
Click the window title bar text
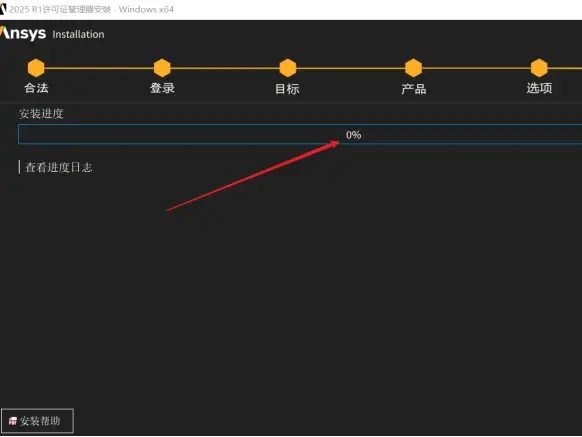pos(91,9)
